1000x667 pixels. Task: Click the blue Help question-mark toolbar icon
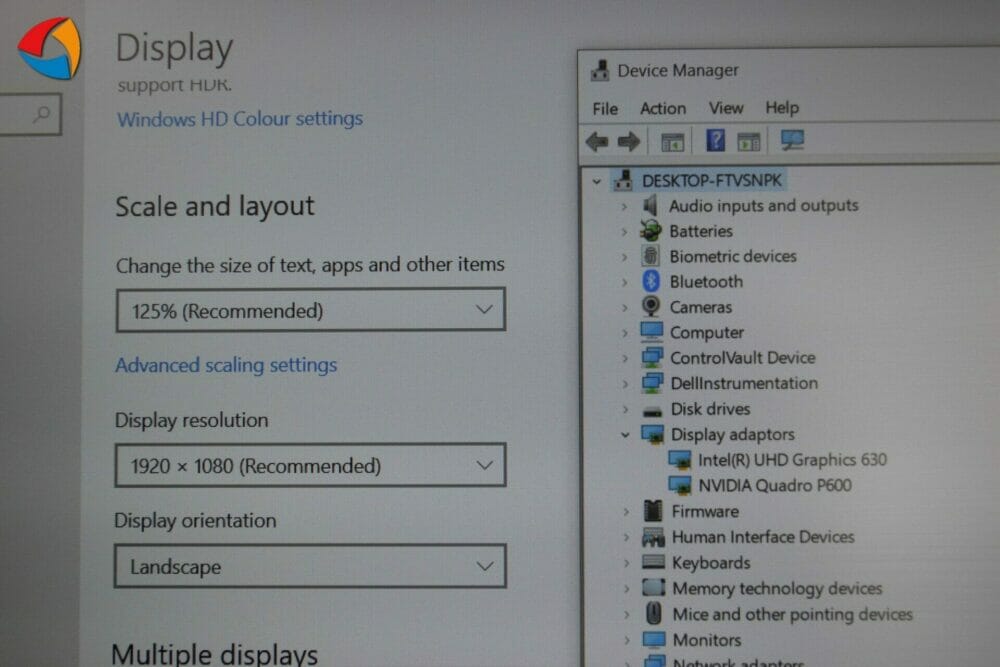[x=716, y=140]
